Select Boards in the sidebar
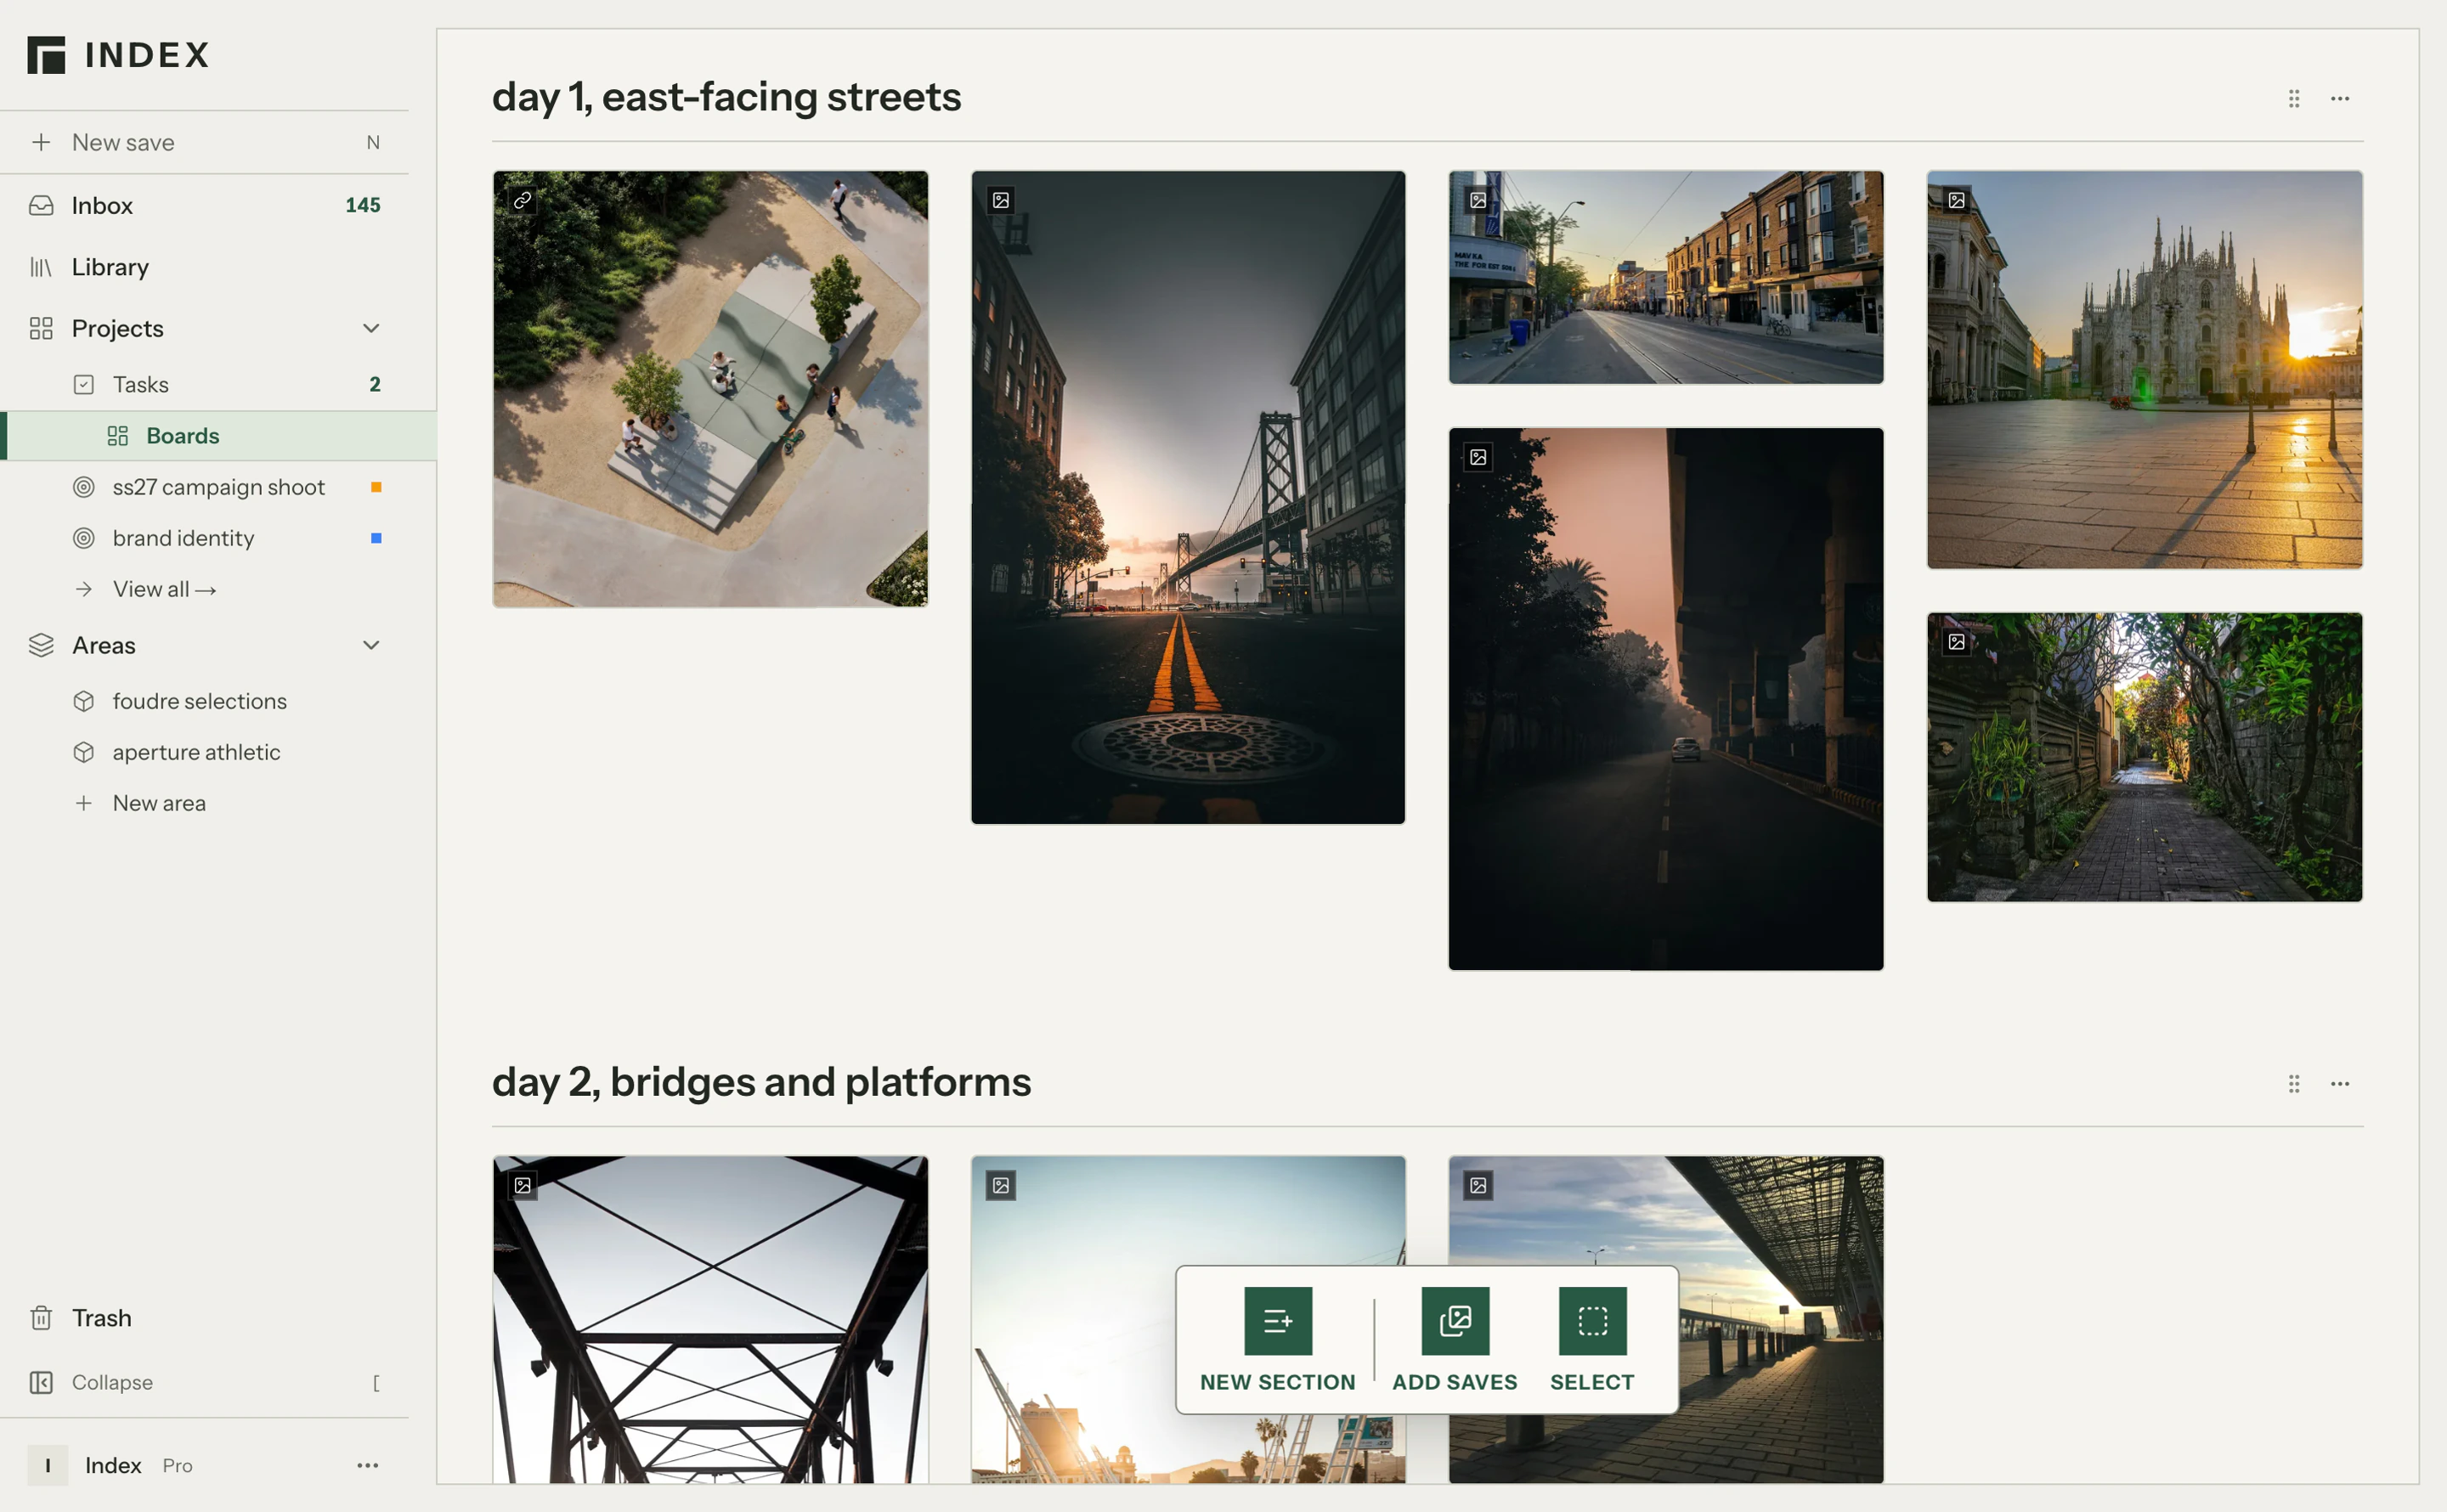2447x1512 pixels. tap(218, 436)
